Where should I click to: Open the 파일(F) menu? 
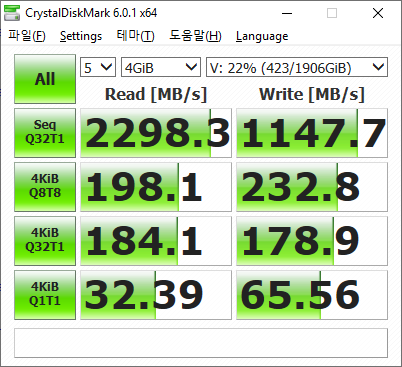[27, 36]
